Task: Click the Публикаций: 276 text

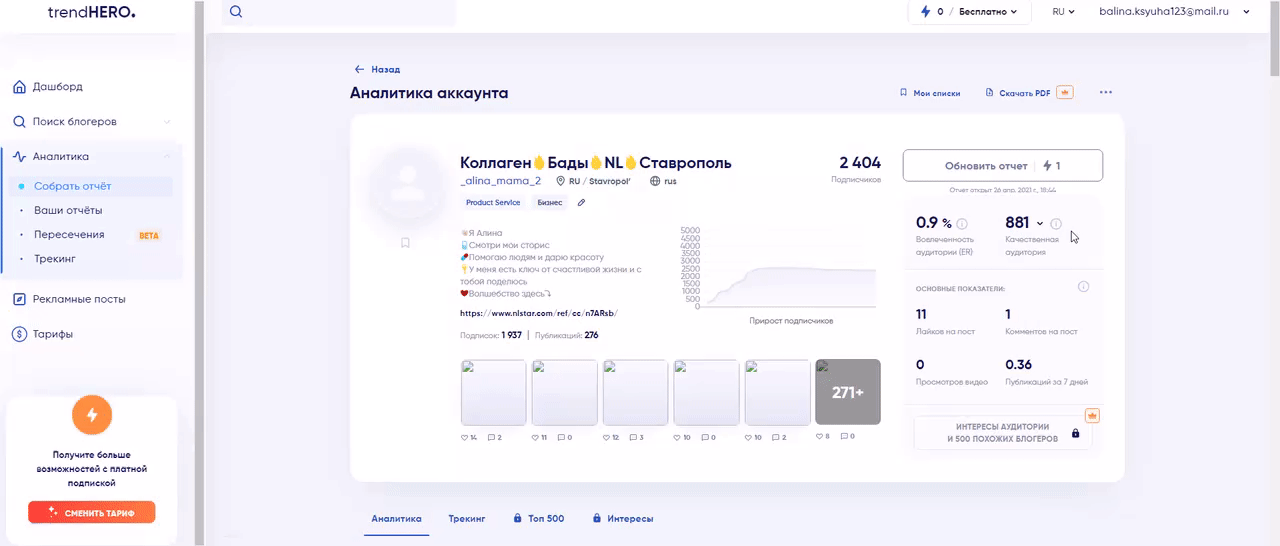Action: (567, 336)
